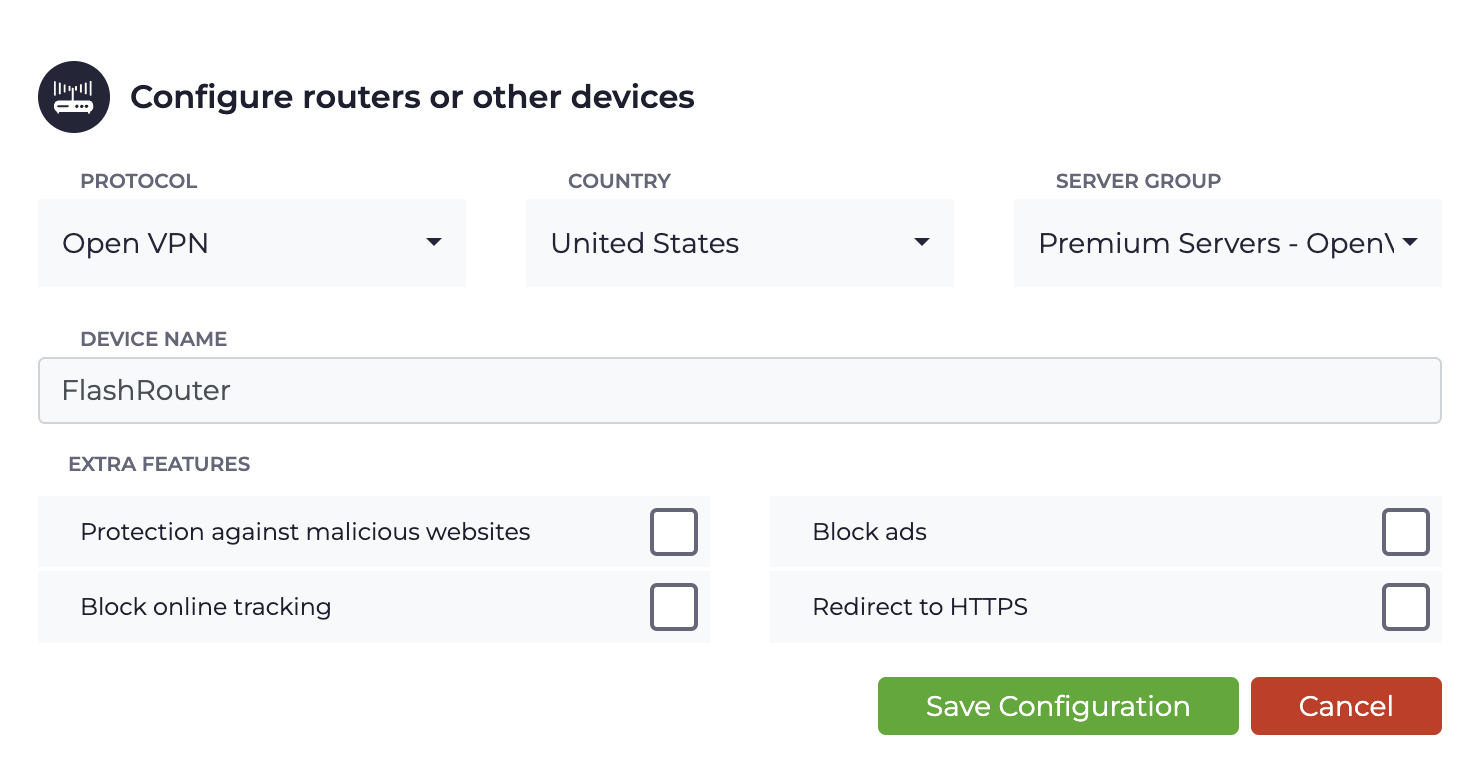The height and width of the screenshot is (768, 1464).
Task: Open the Country dropdown
Action: coord(739,243)
